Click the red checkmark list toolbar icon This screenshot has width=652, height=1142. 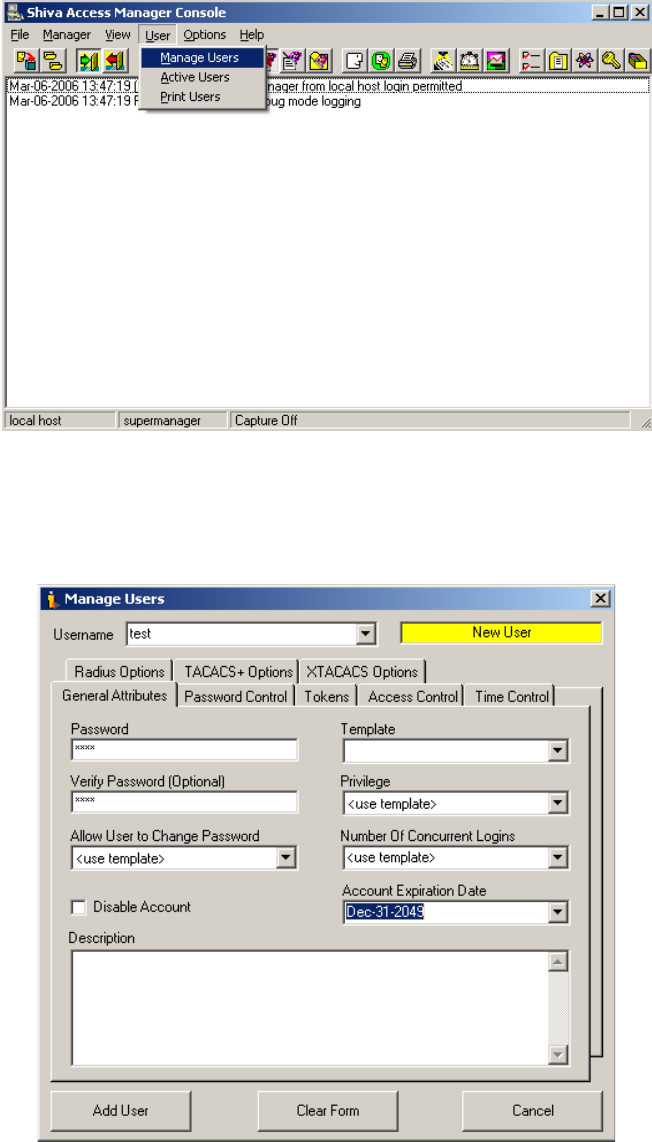530,60
